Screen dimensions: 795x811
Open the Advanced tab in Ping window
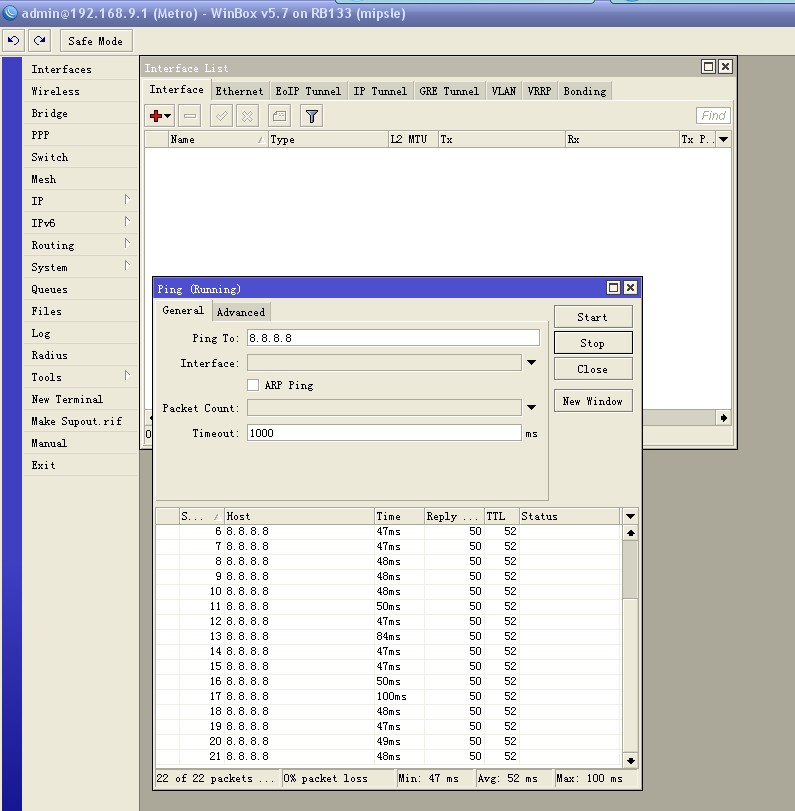tap(241, 312)
